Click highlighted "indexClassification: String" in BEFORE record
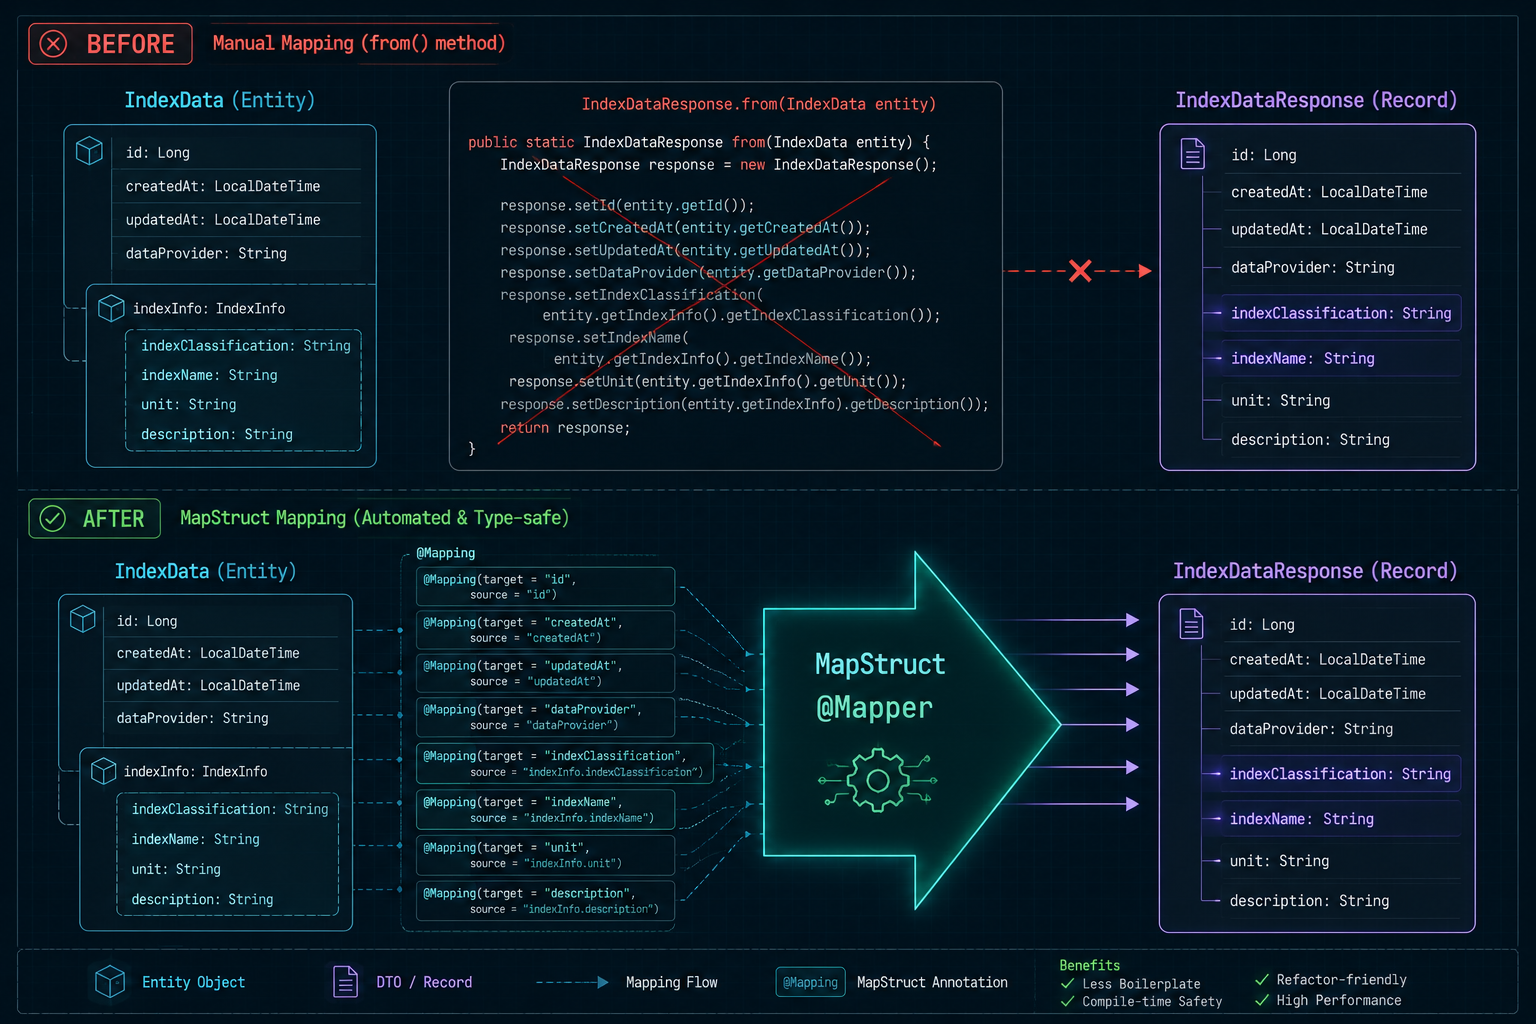 coord(1341,313)
